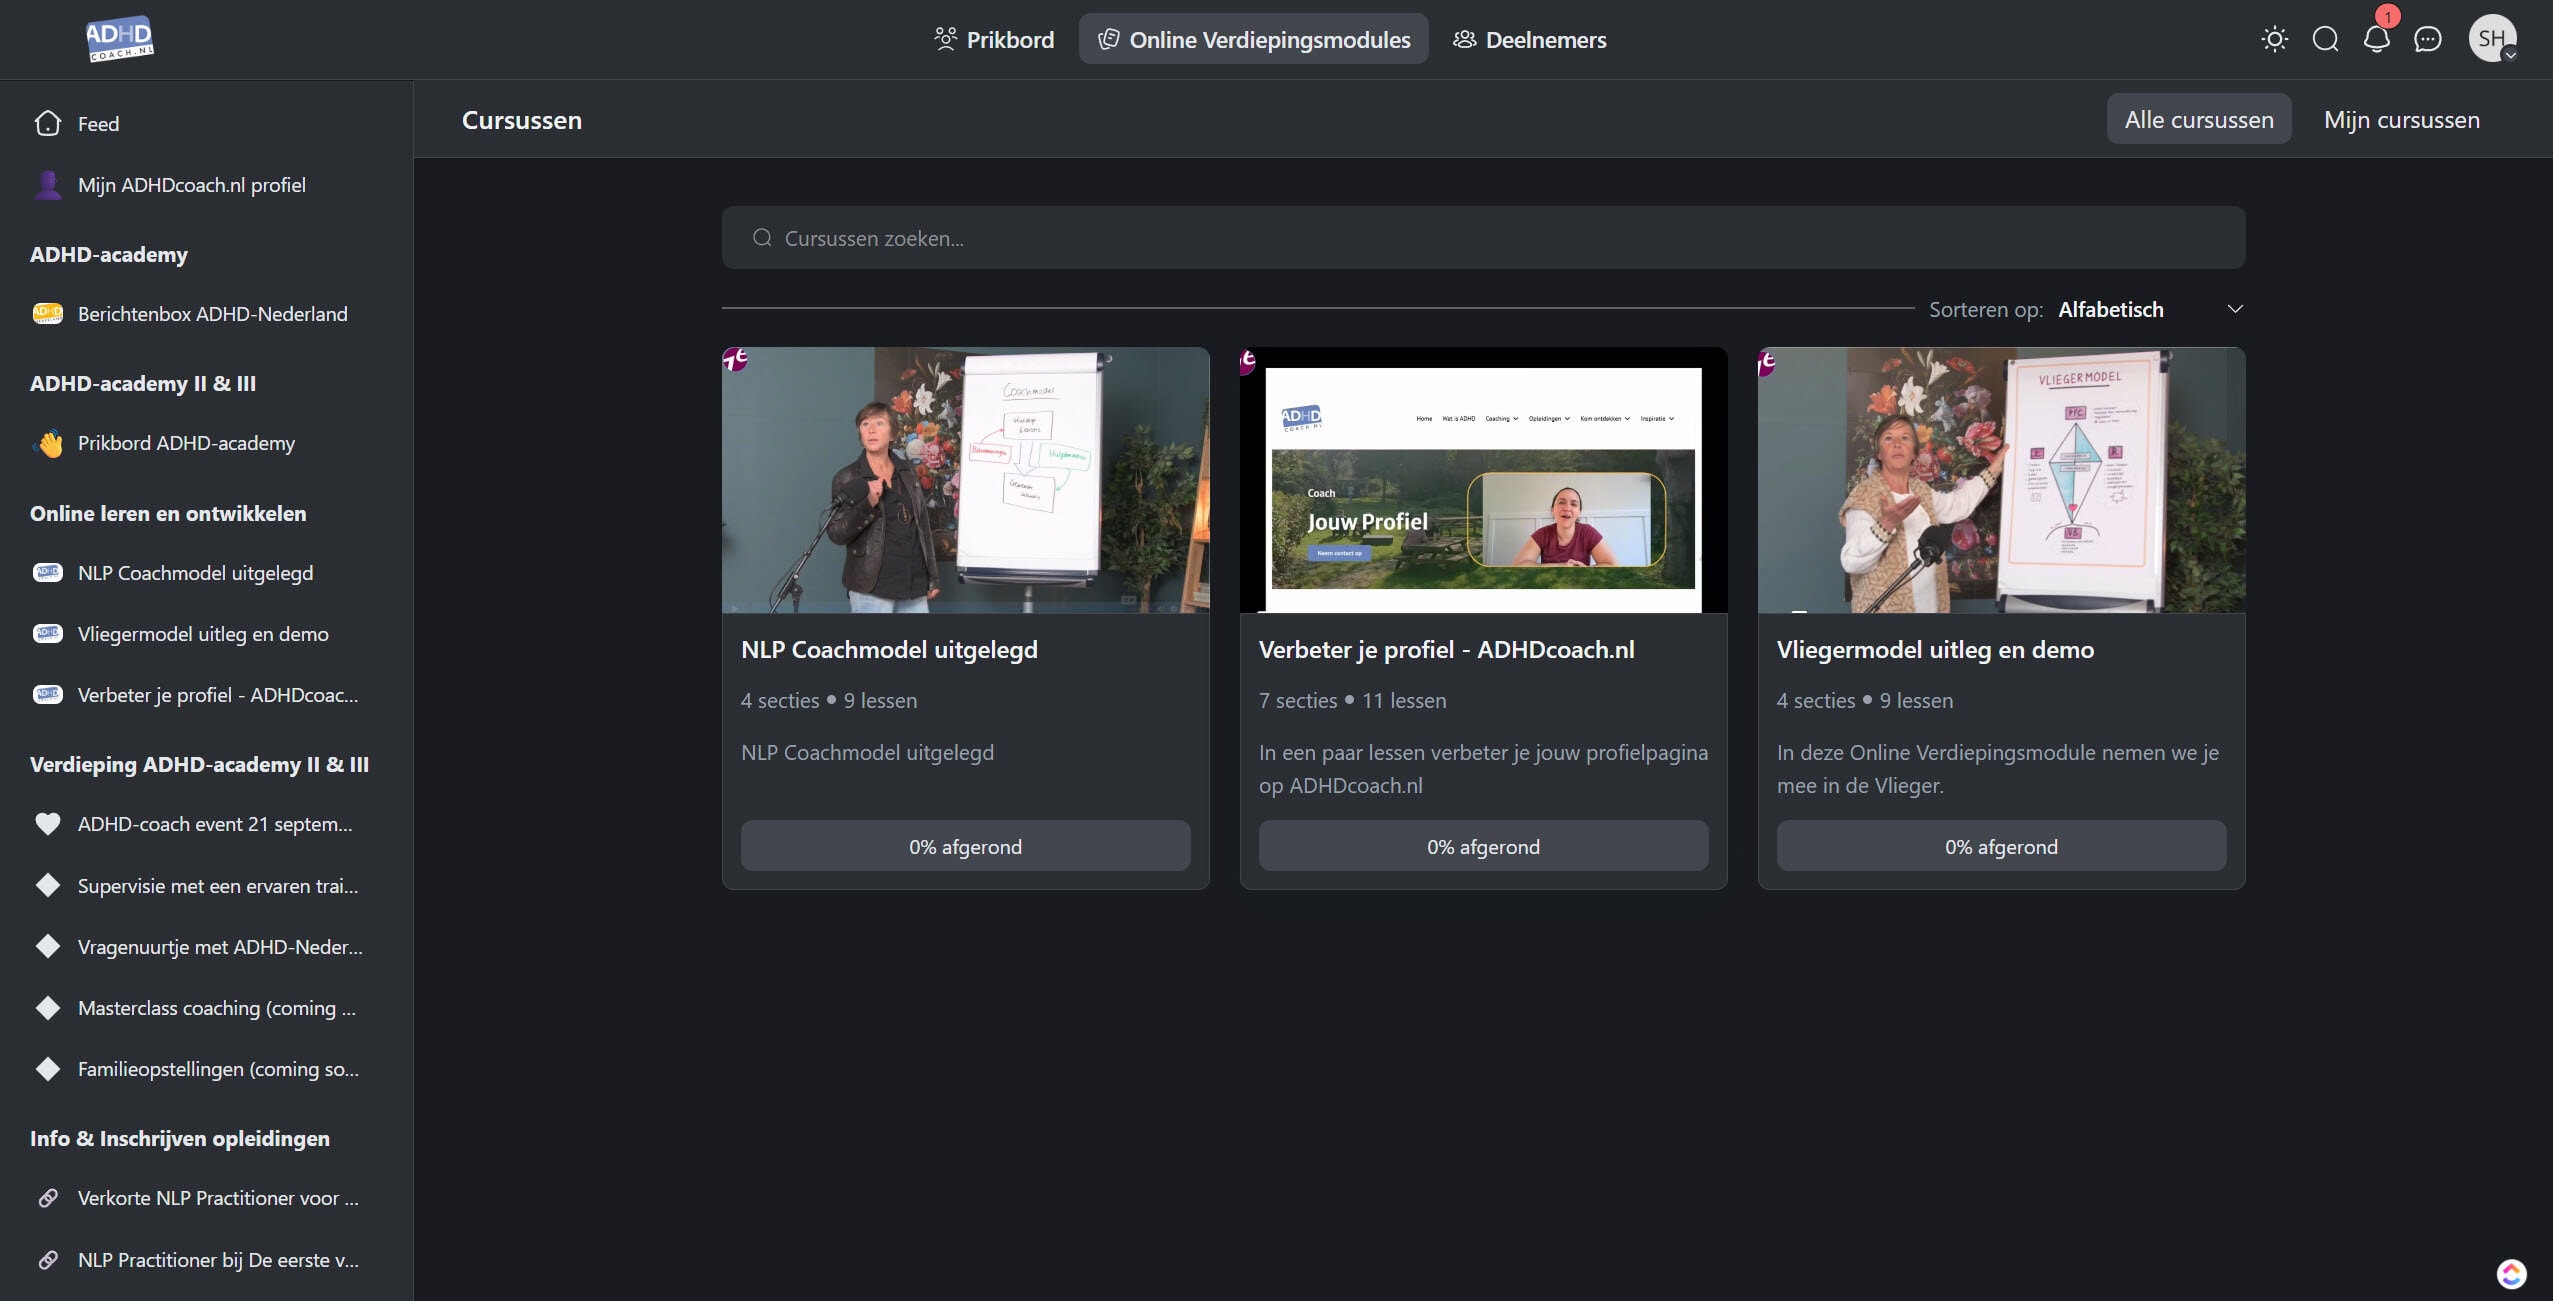
Task: Open NLP Coachmodel uitgelegd in sidebar
Action: pyautogui.click(x=196, y=573)
